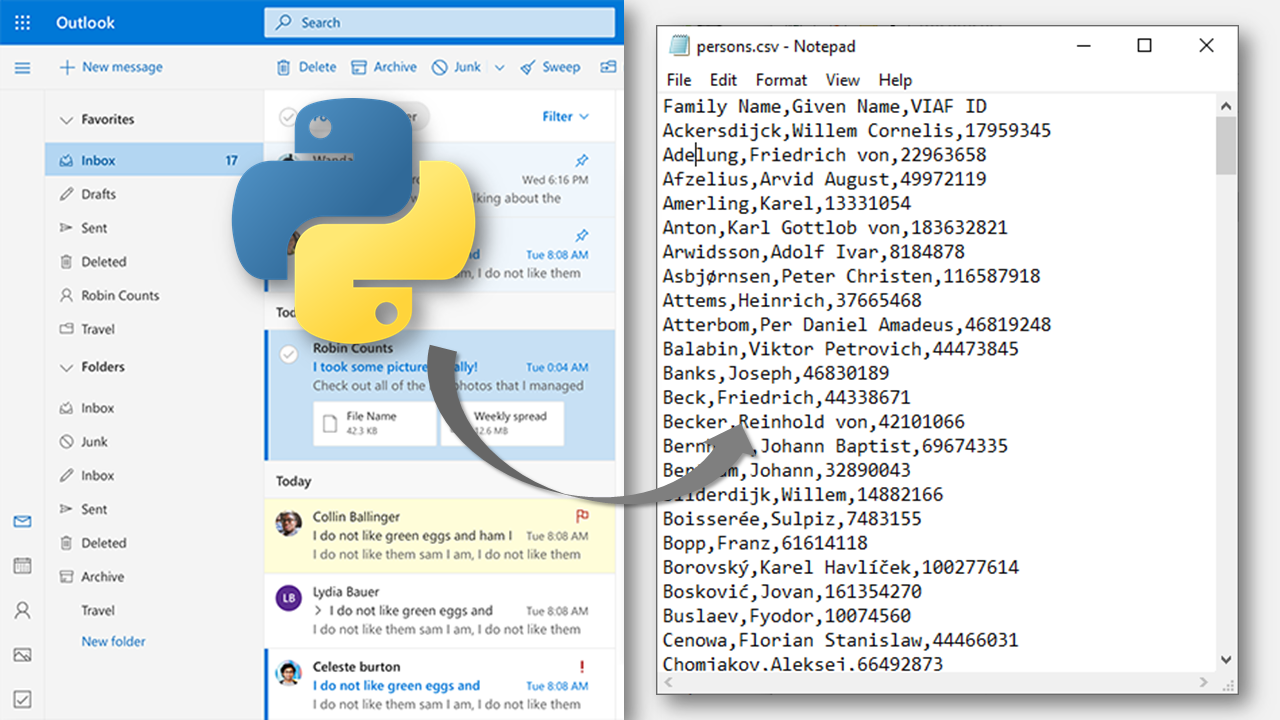Click the New message button
1280x720 pixels.
(x=110, y=67)
